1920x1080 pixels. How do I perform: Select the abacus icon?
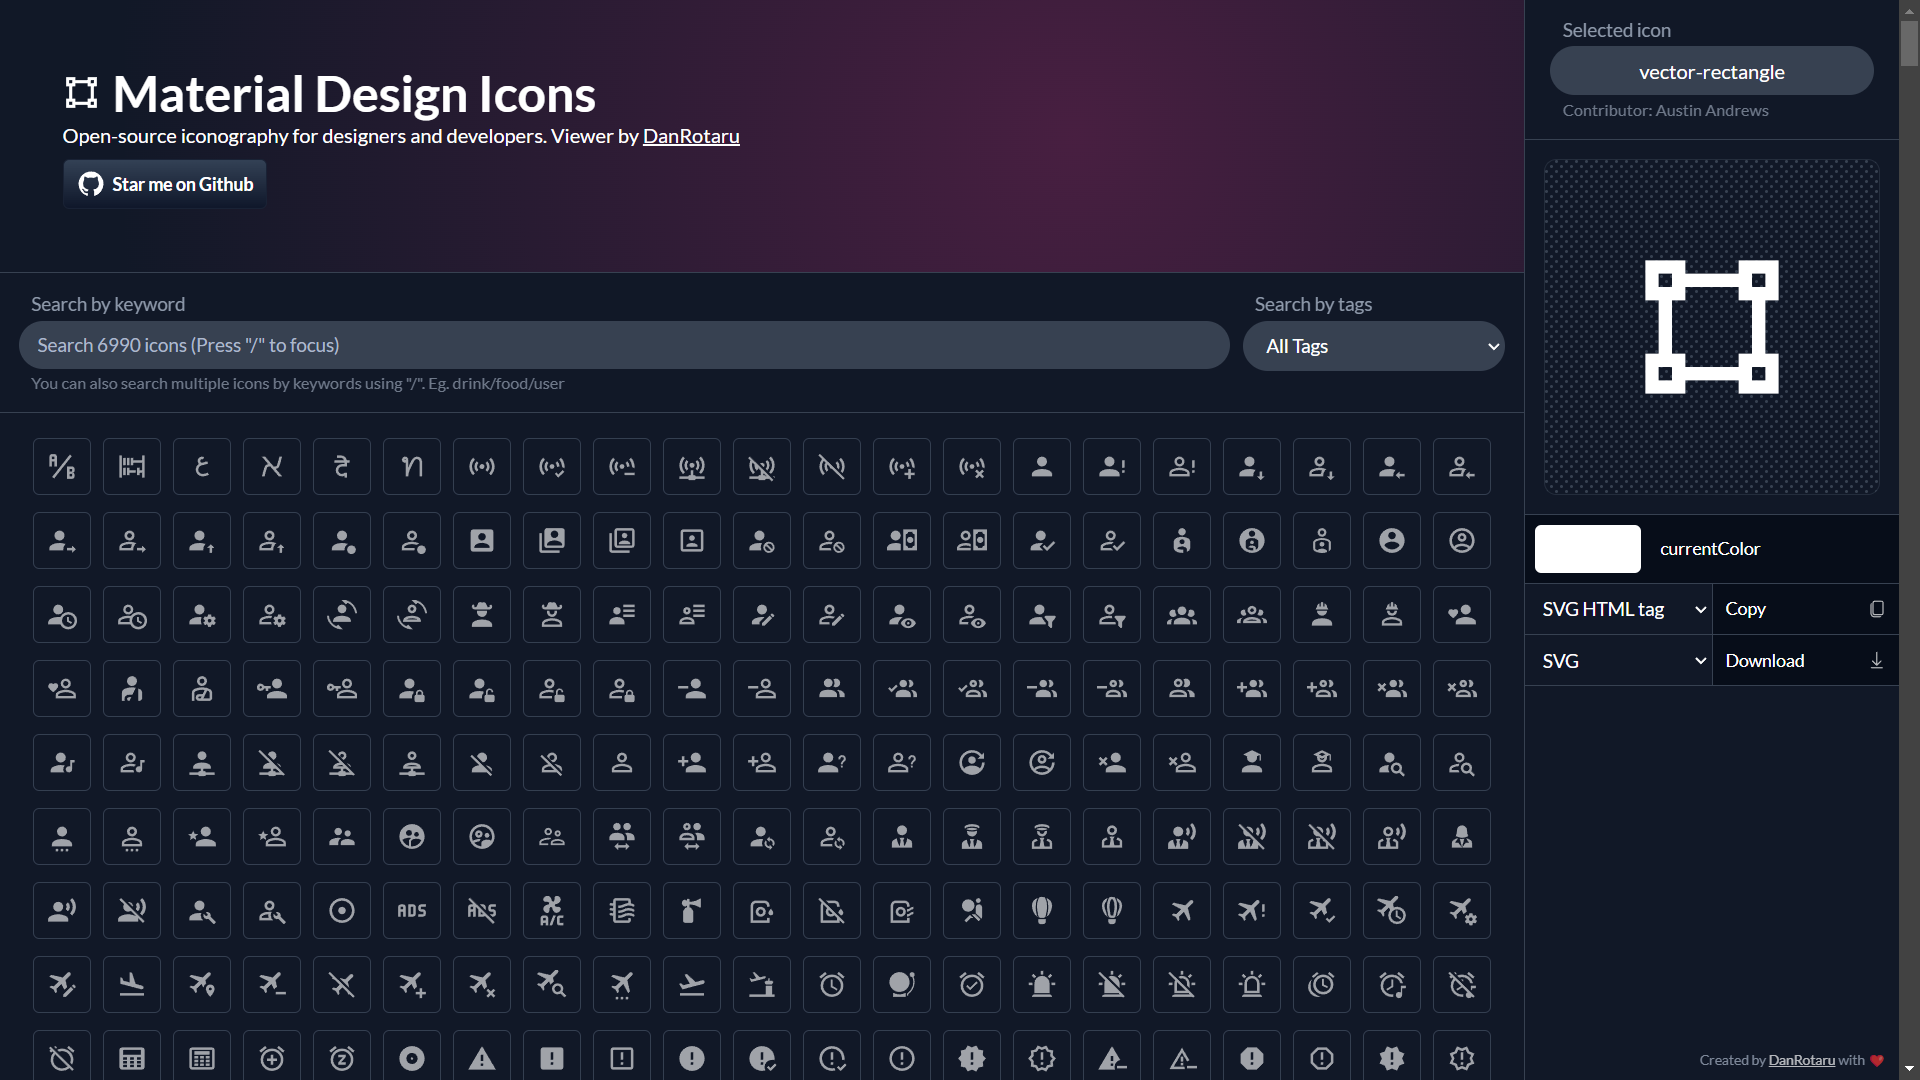point(132,466)
